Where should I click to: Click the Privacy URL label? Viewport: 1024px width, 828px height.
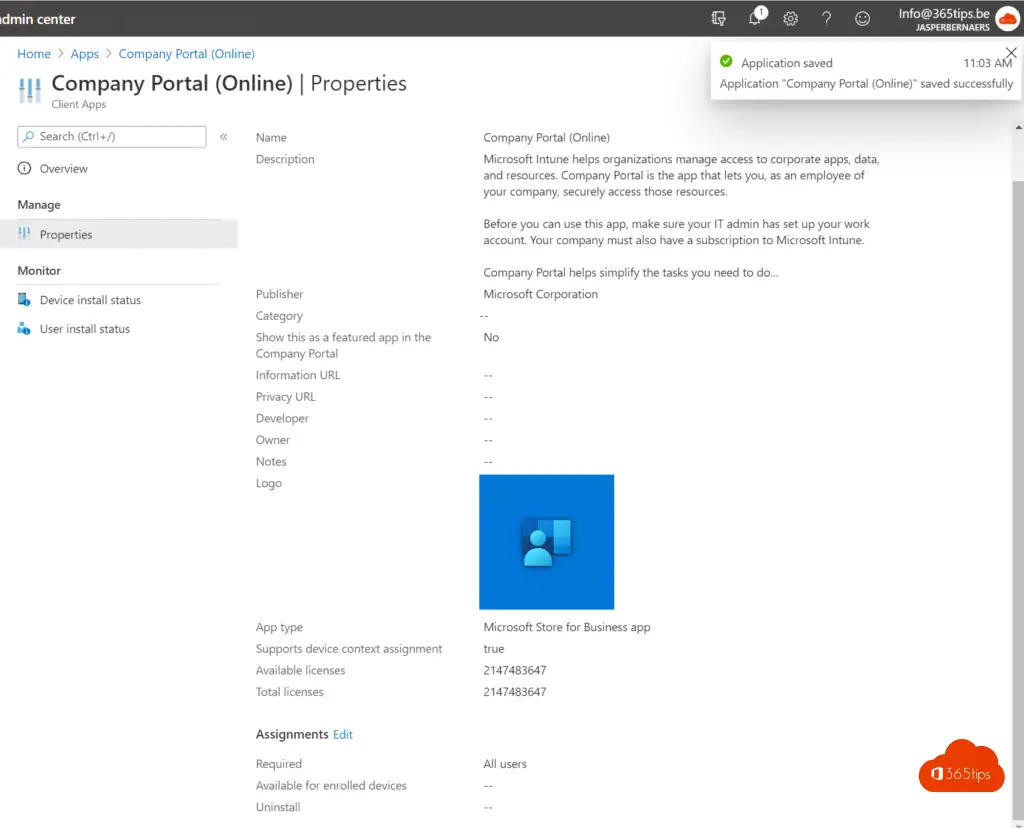(285, 396)
